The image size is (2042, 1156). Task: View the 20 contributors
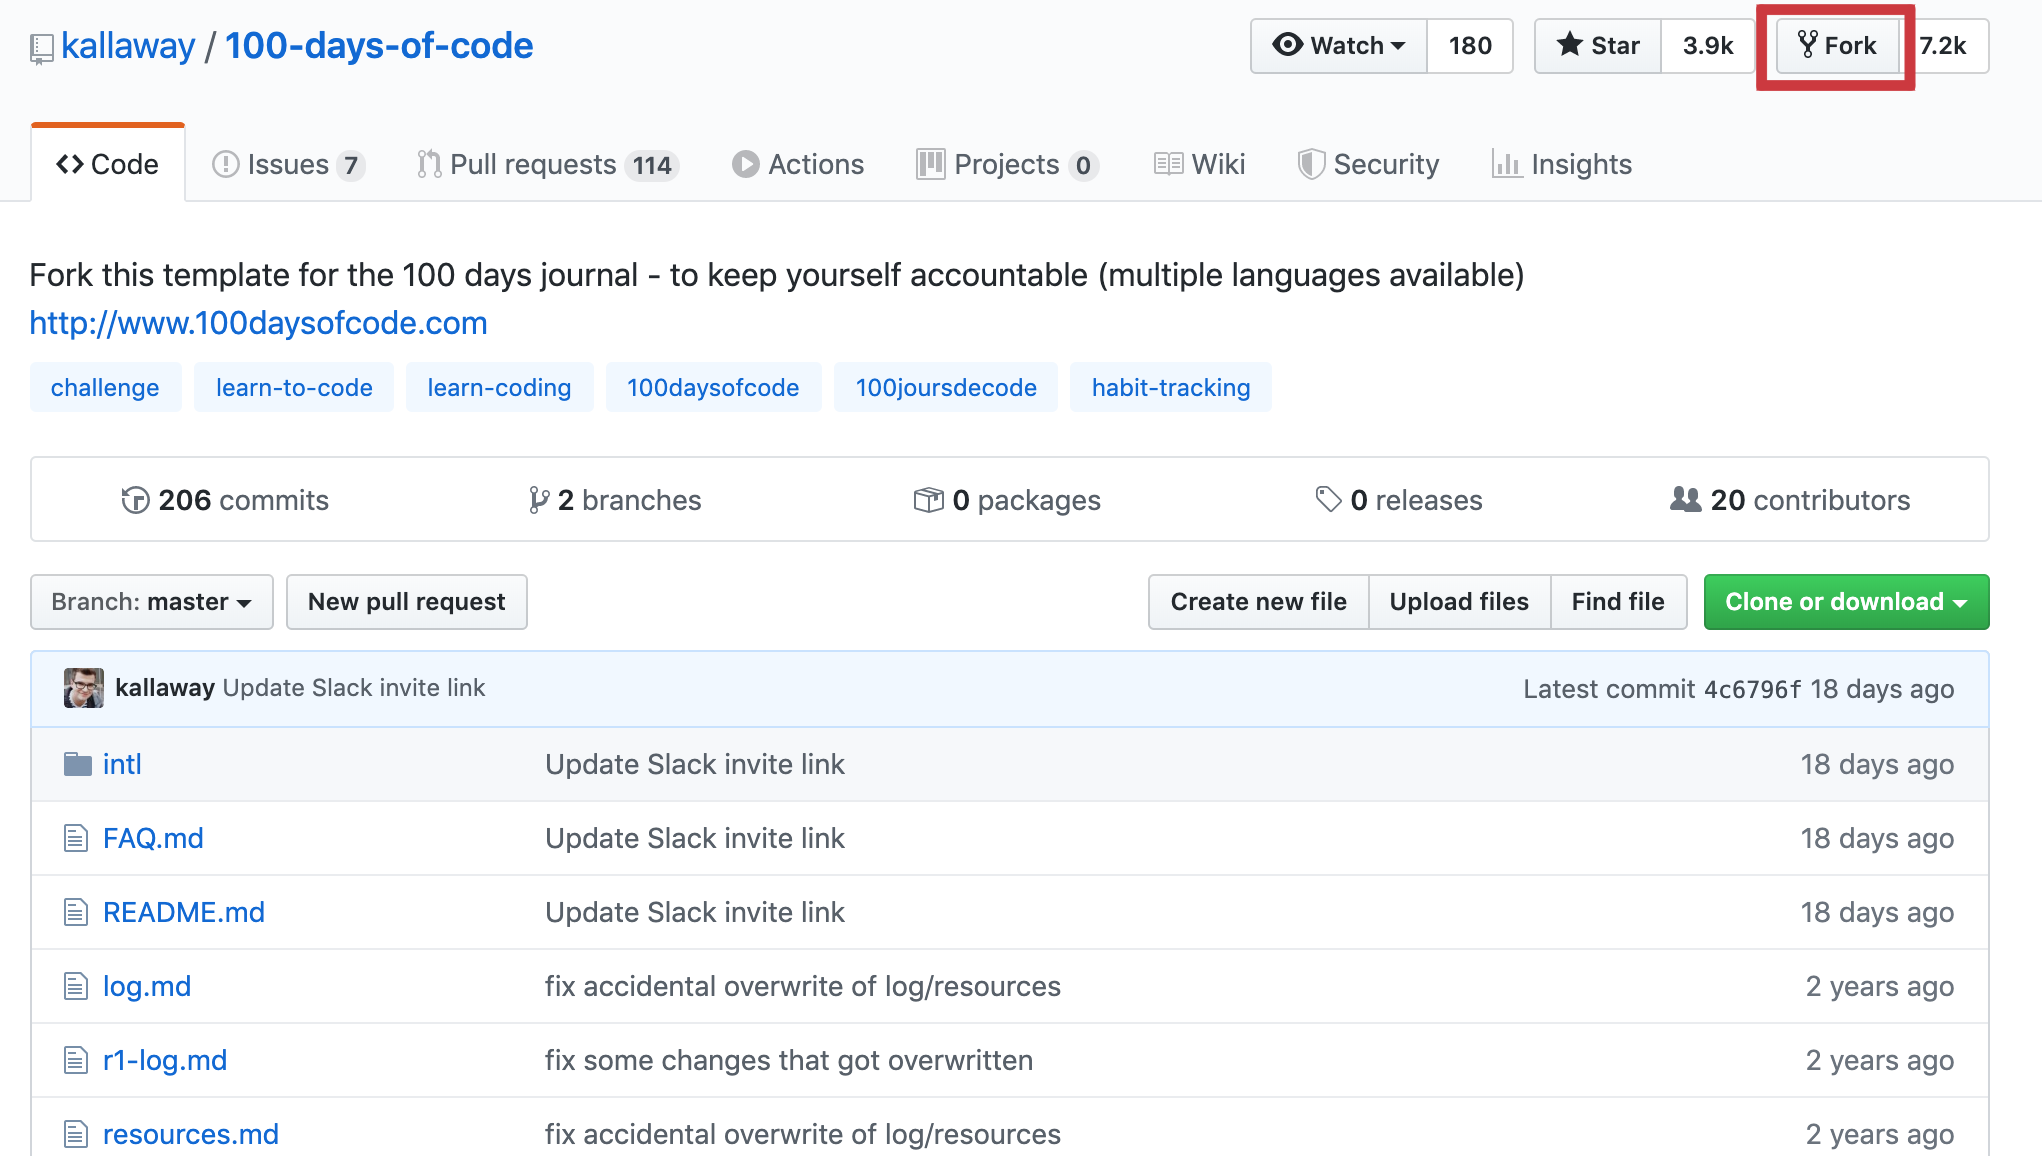coord(1790,500)
